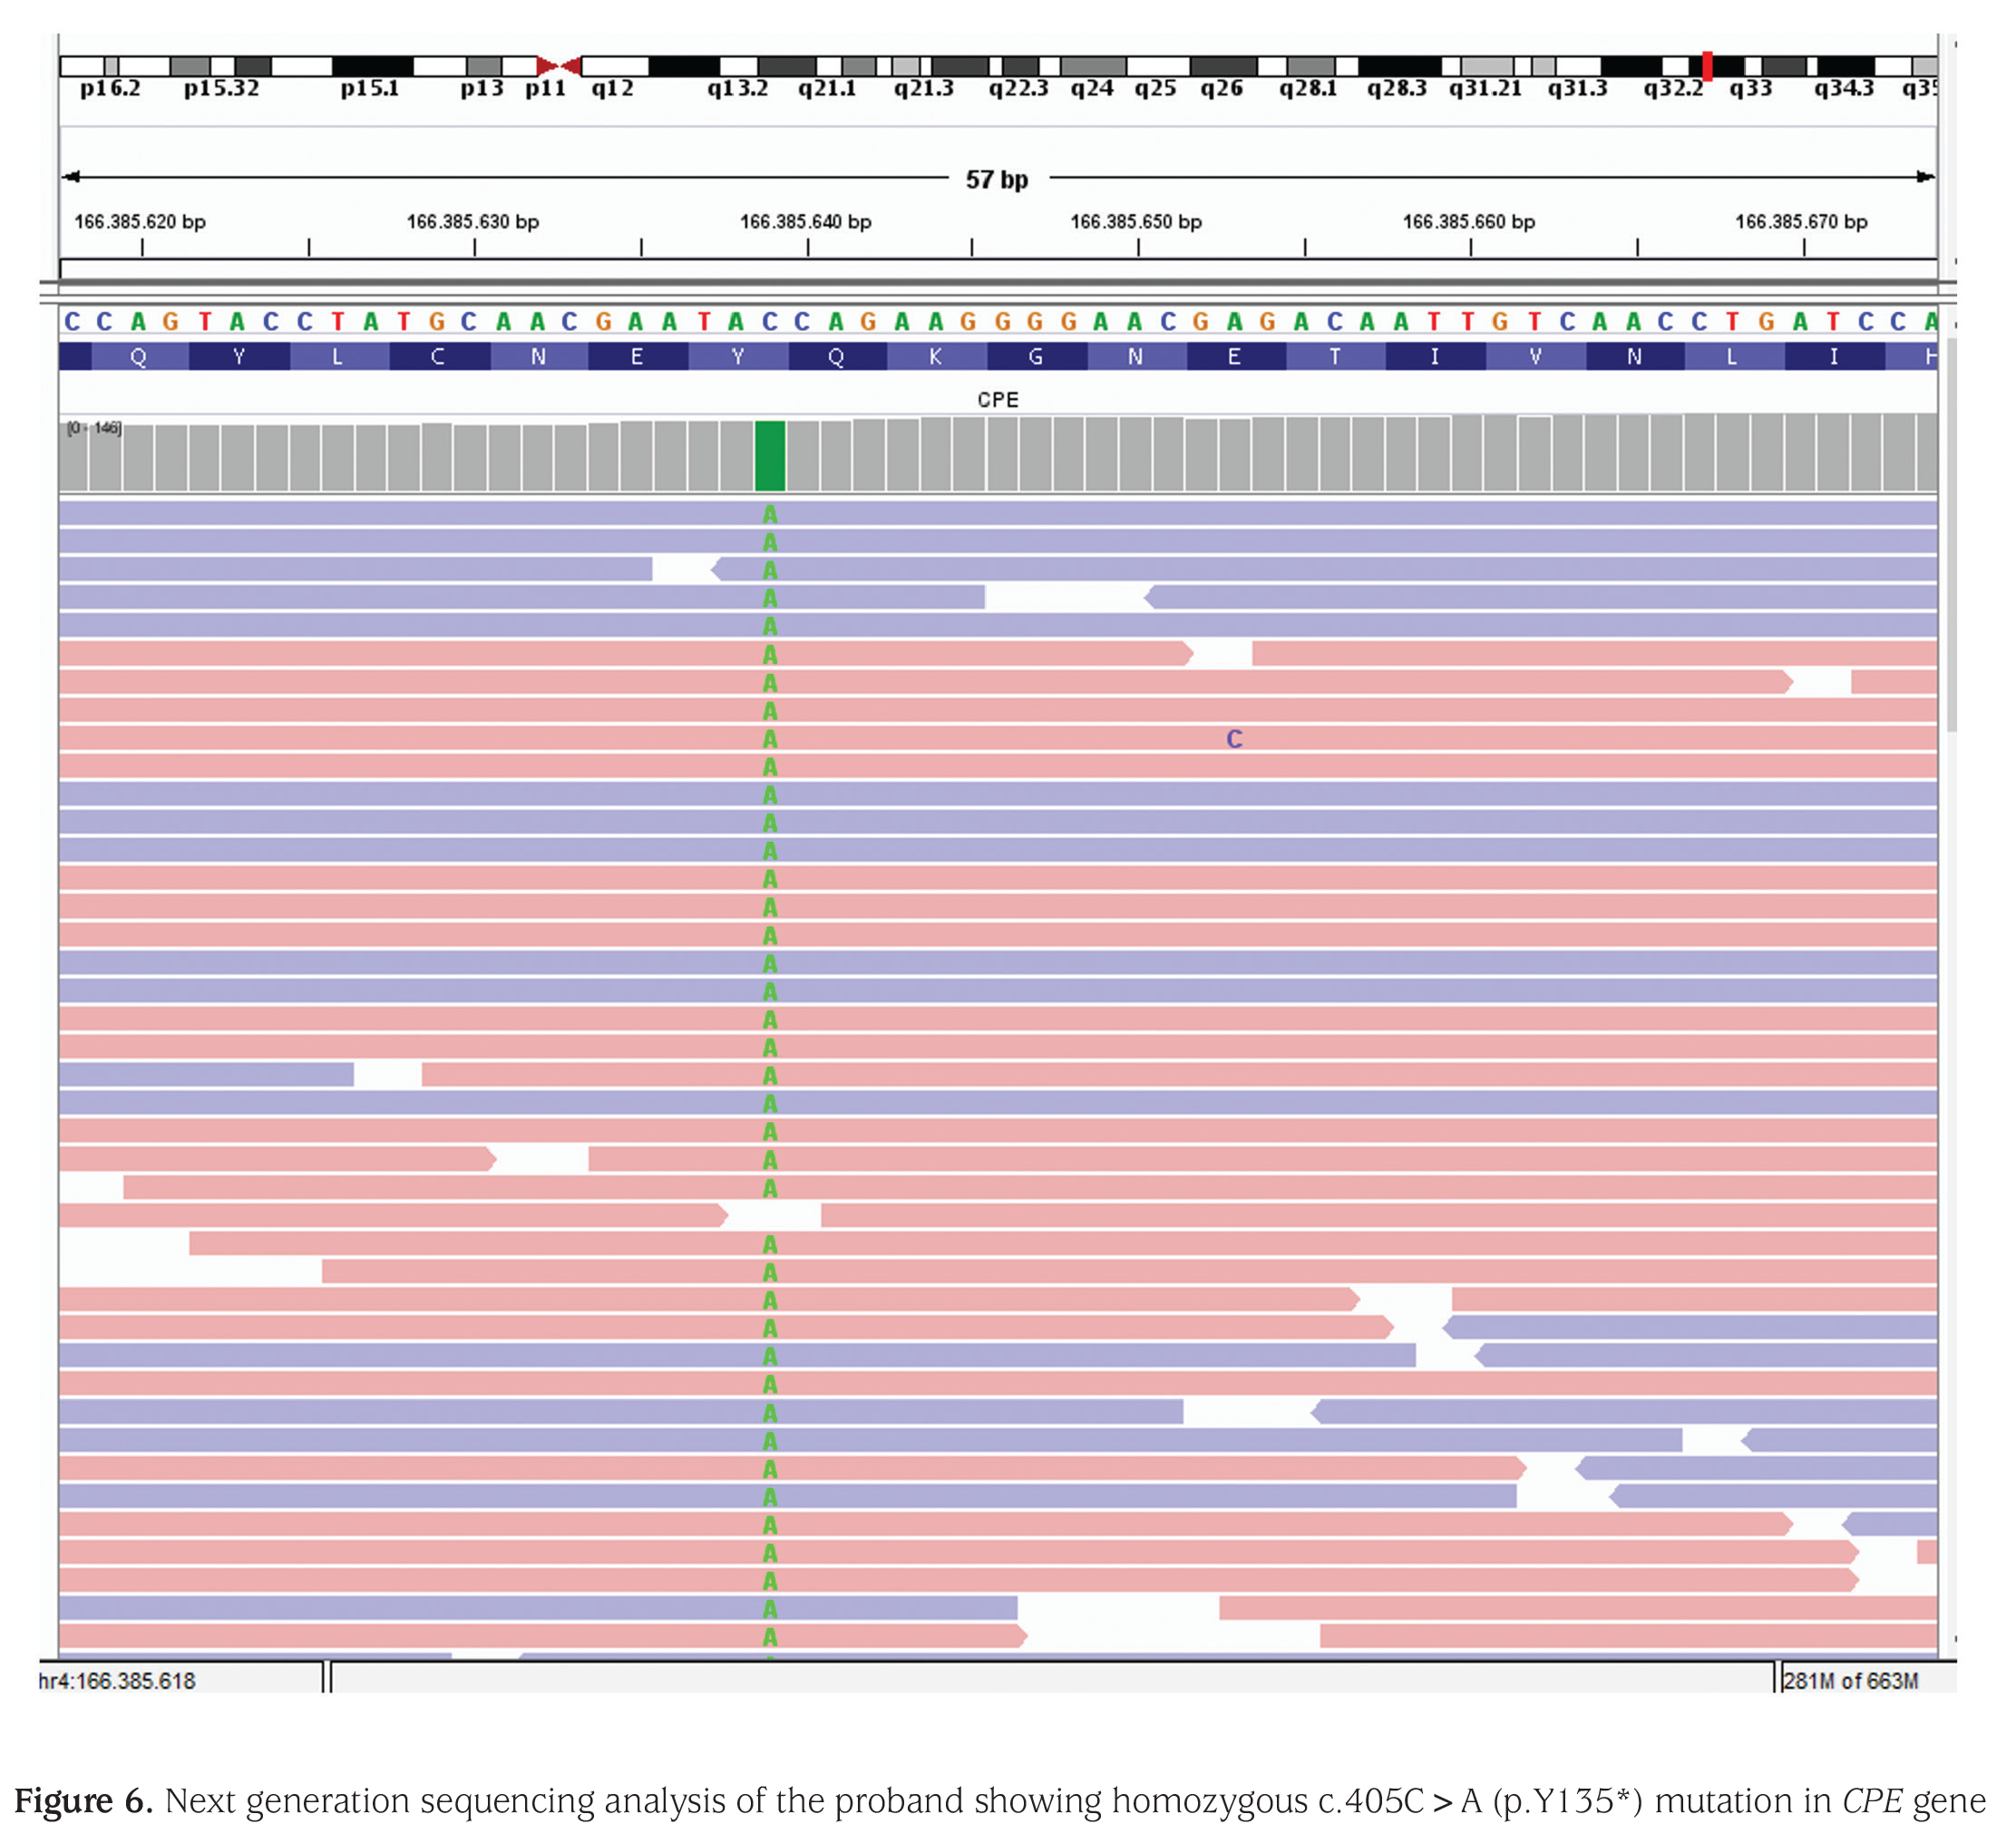
Task: Click cytoband q31.21 label
Action: [x=1486, y=89]
